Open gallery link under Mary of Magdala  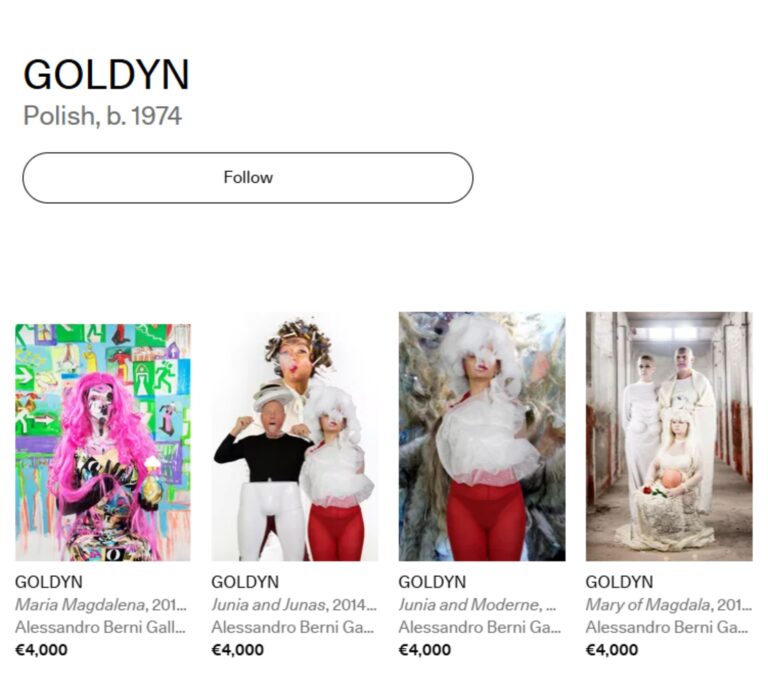point(667,627)
